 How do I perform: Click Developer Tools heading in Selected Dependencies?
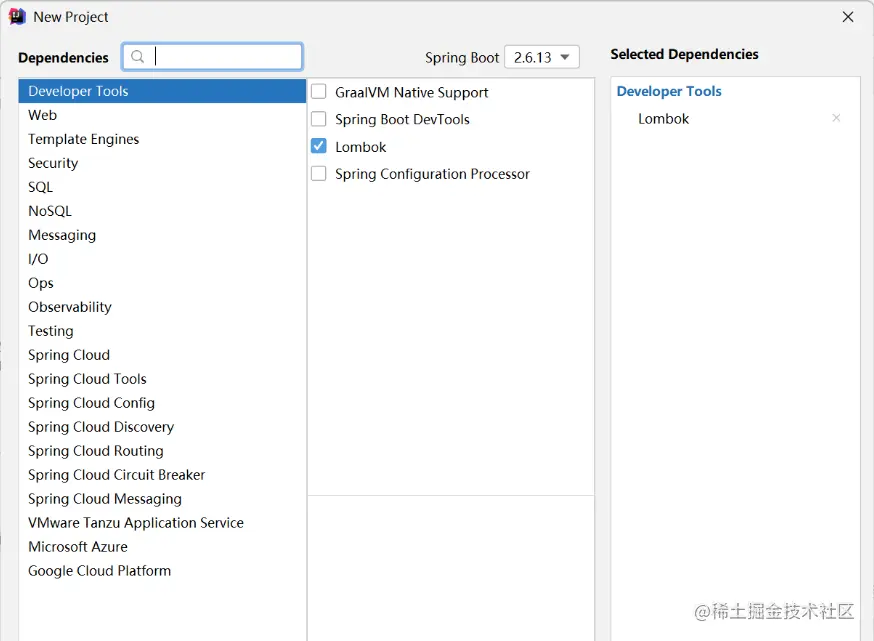(x=669, y=91)
